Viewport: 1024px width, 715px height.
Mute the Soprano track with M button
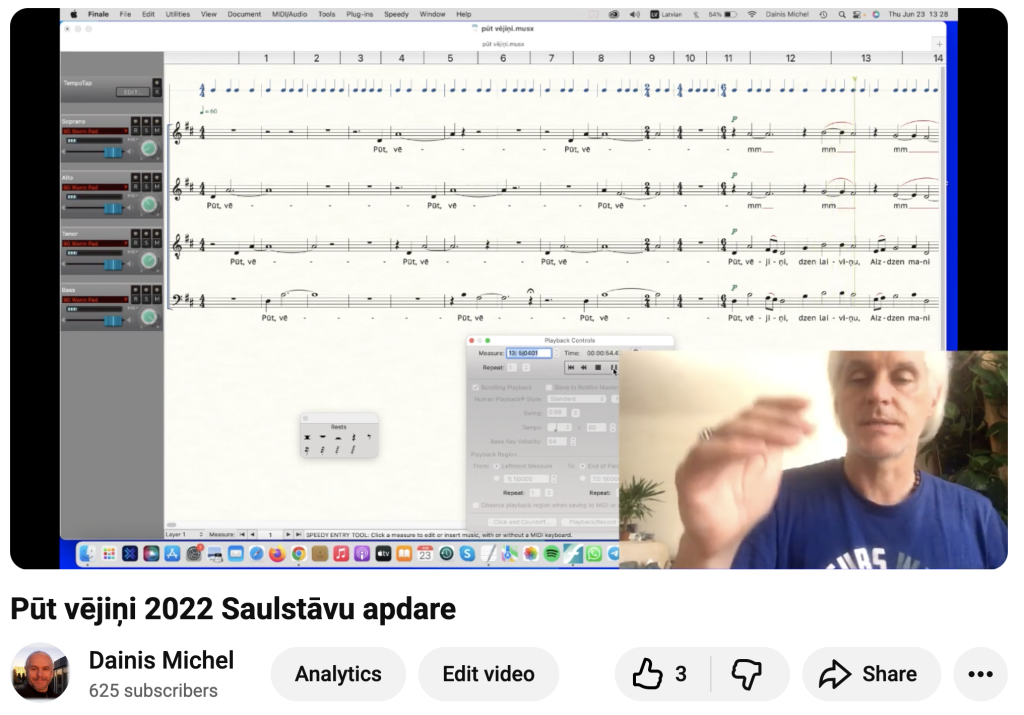157,130
